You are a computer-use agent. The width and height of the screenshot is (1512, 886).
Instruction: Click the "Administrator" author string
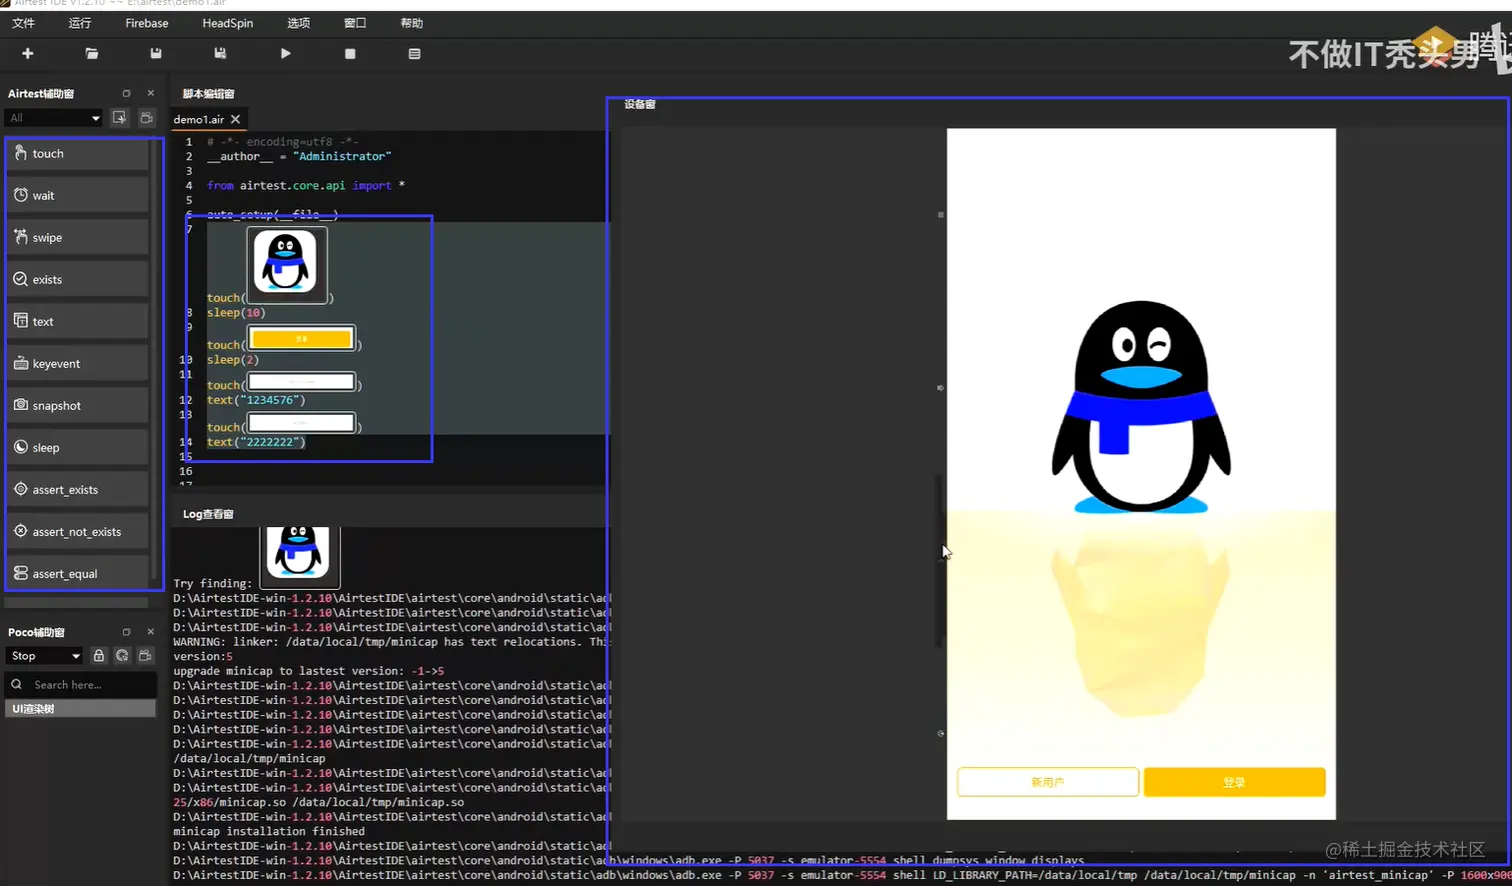pos(342,156)
